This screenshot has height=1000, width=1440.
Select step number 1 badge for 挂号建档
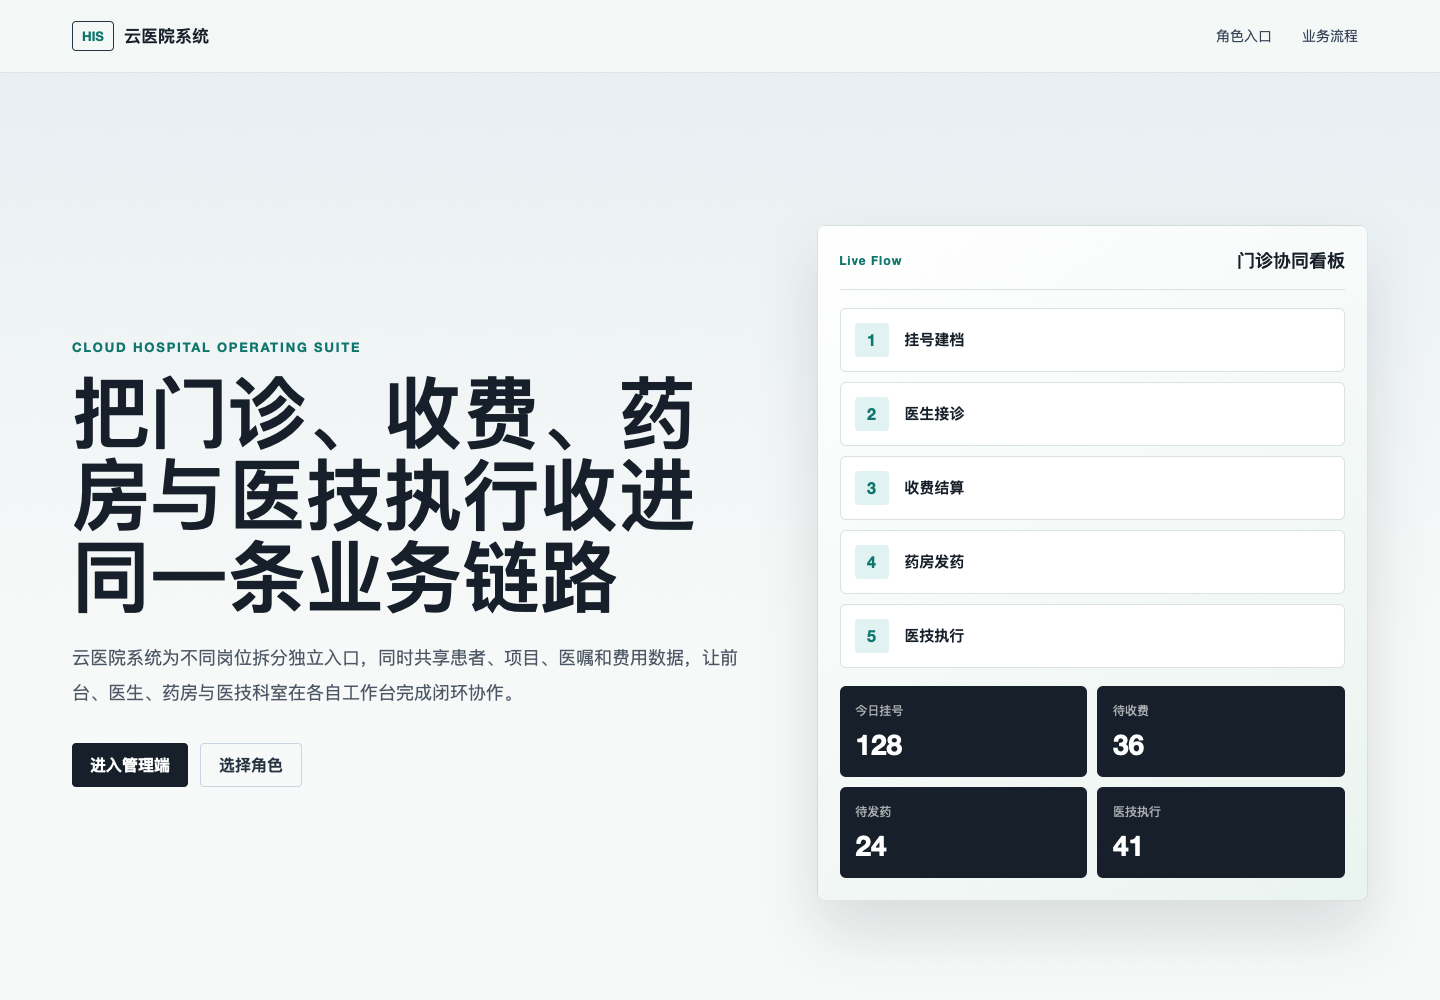[x=872, y=340]
